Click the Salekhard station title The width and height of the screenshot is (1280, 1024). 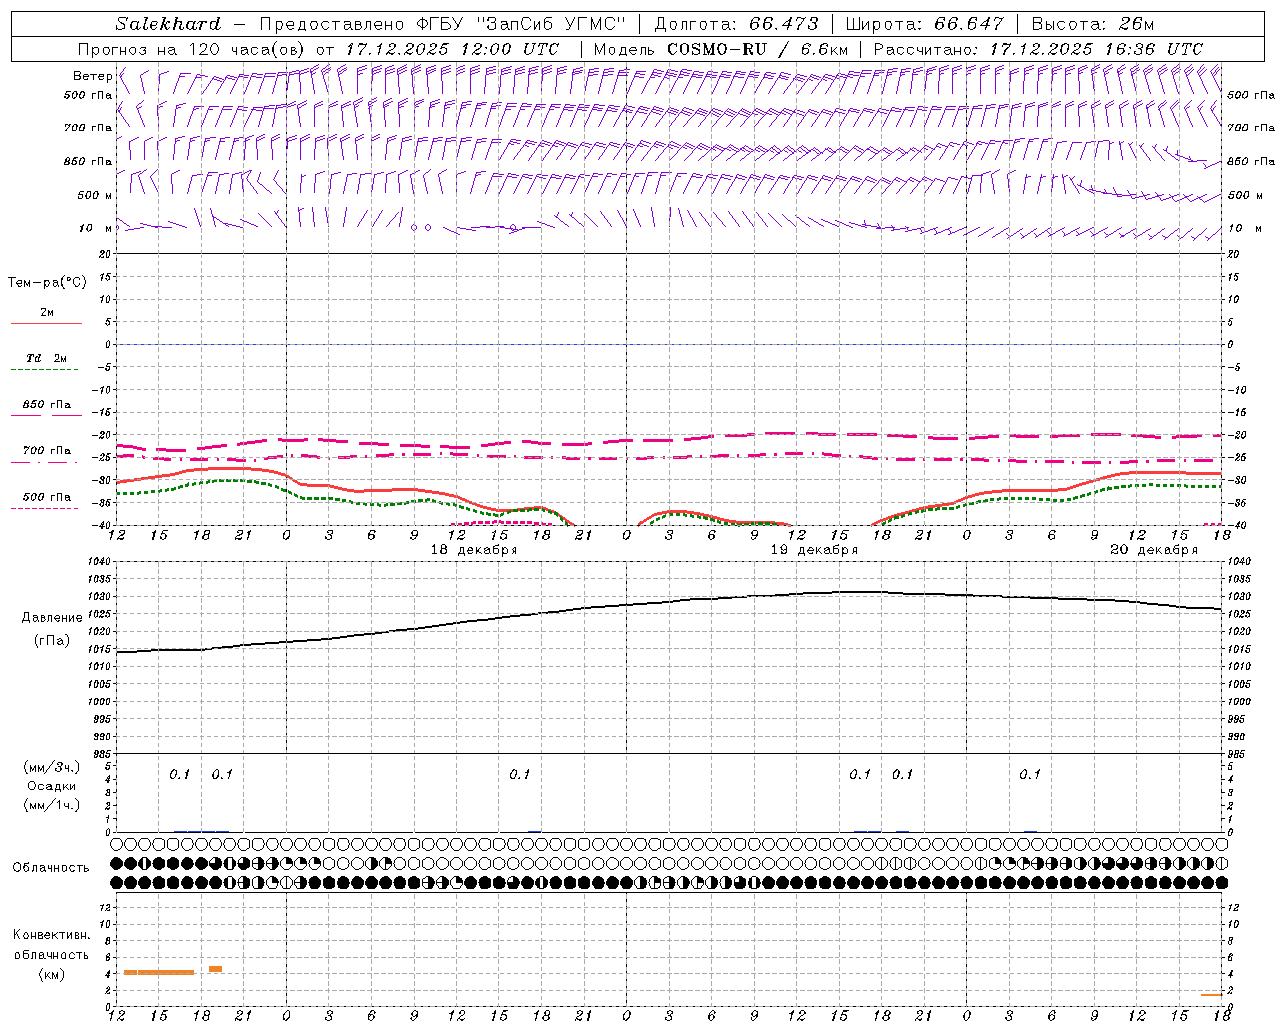point(167,24)
